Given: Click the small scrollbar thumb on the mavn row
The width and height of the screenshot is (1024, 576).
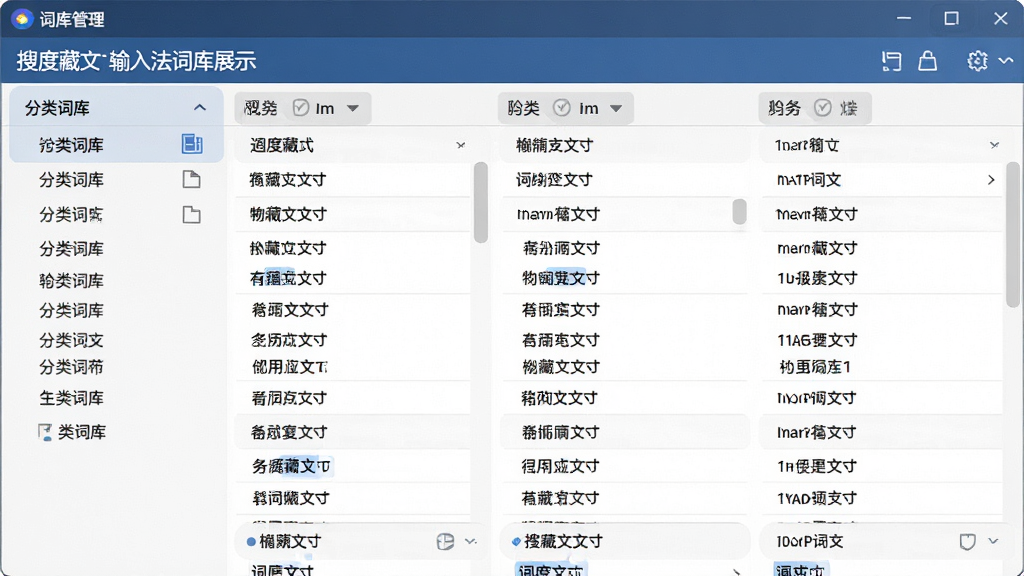Looking at the screenshot, I should pos(739,212).
